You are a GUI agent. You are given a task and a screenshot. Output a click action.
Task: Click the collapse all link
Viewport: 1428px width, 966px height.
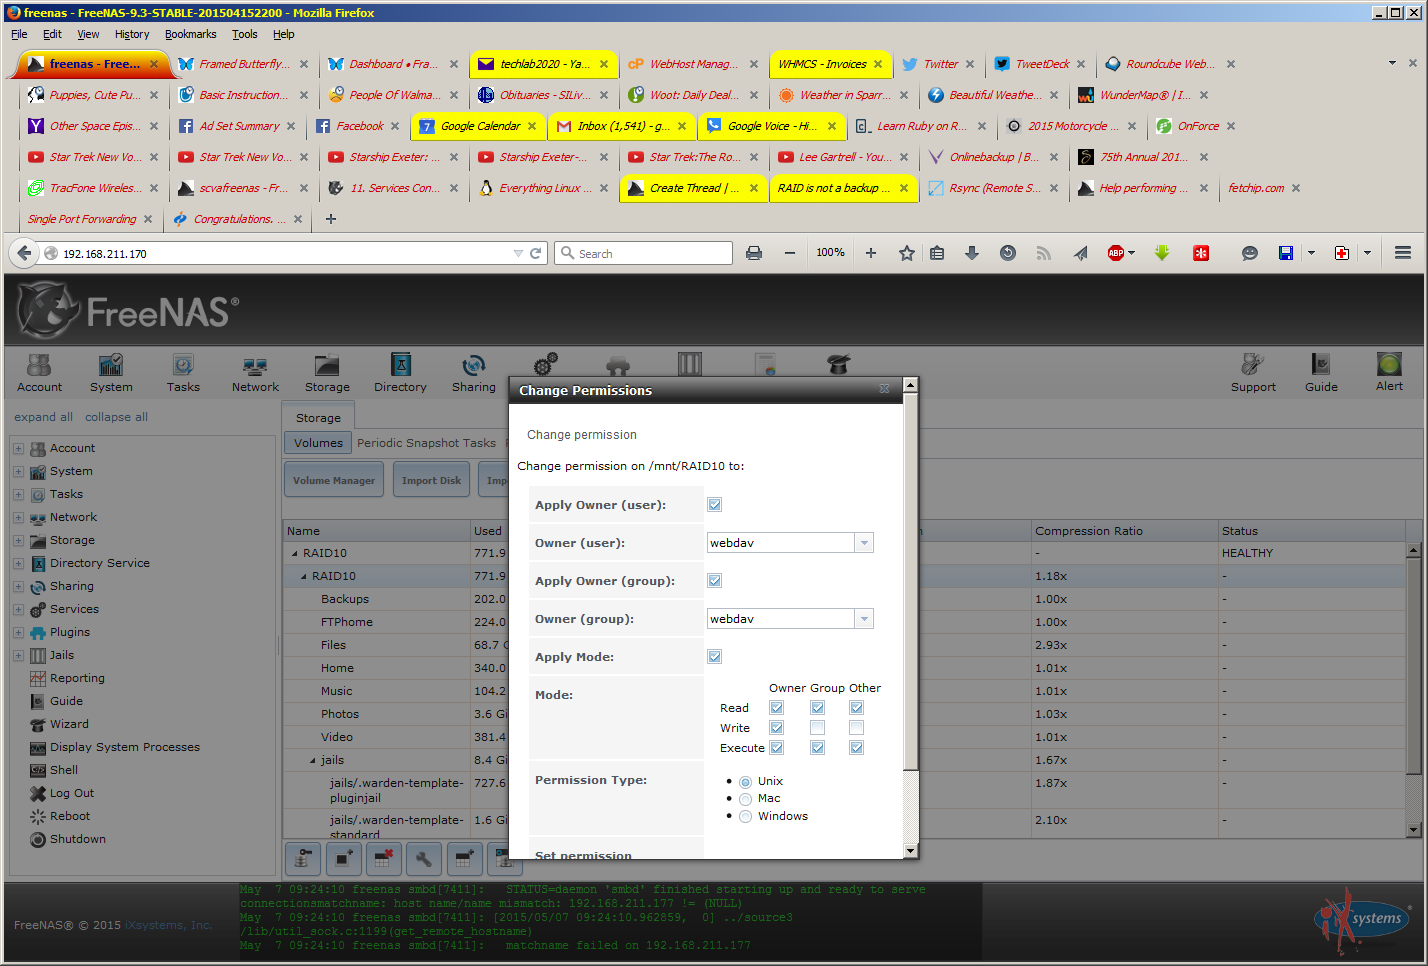(116, 417)
